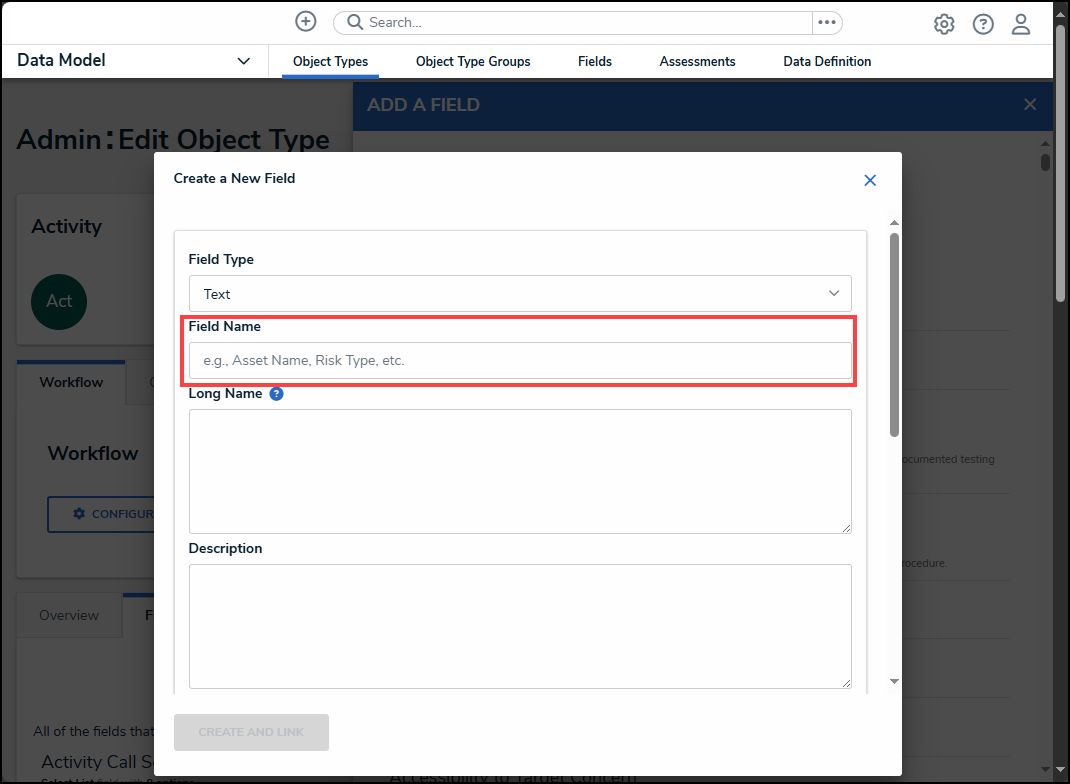Switch to the Object Types tab
This screenshot has height=784, width=1070.
[x=330, y=61]
